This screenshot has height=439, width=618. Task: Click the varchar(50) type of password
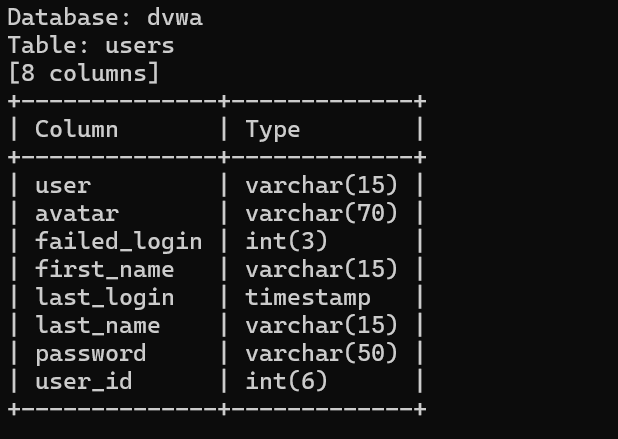(x=321, y=353)
